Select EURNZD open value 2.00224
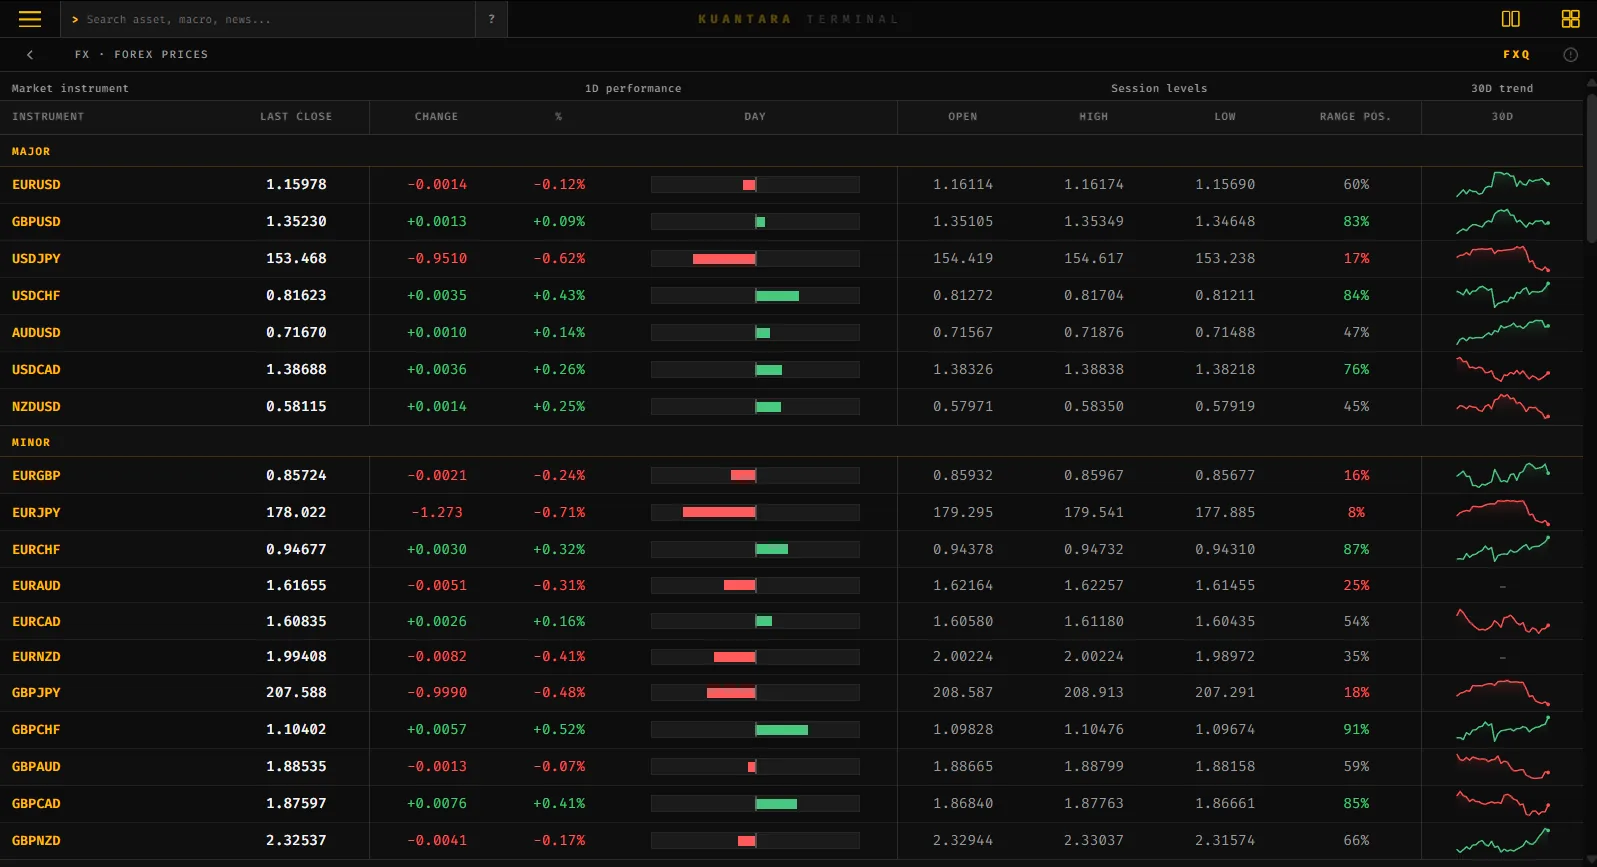Viewport: 1597px width, 867px height. 963,657
